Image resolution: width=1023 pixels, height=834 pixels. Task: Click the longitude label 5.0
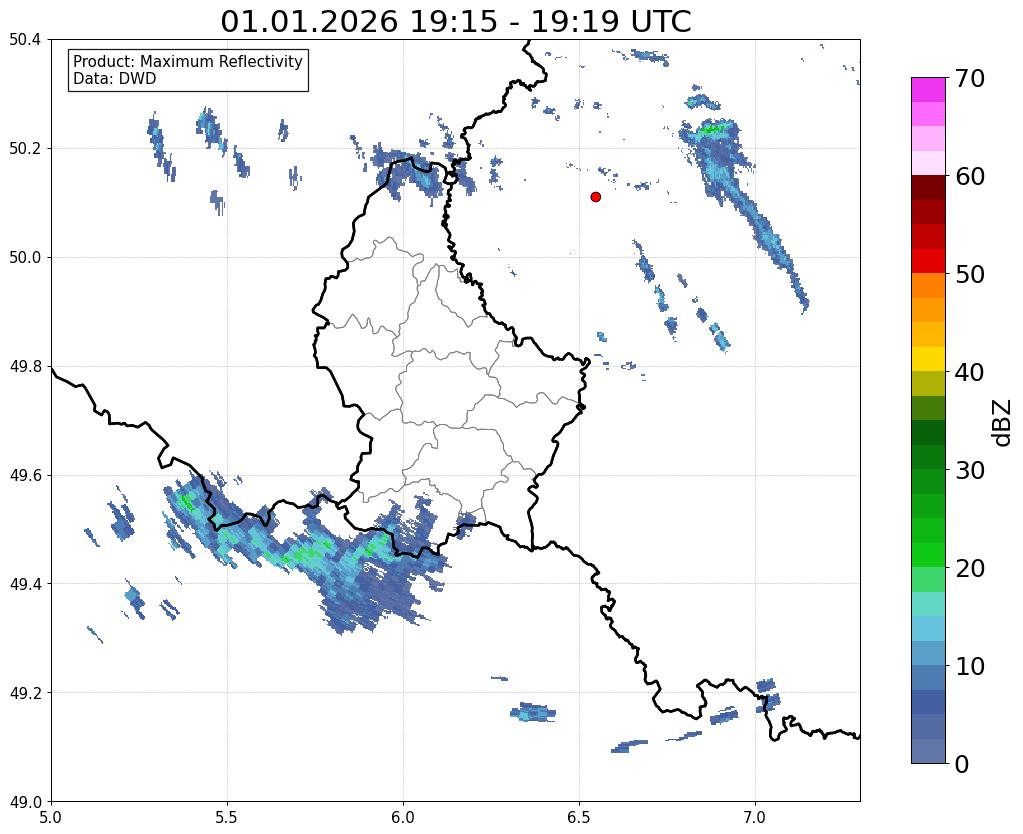[51, 817]
